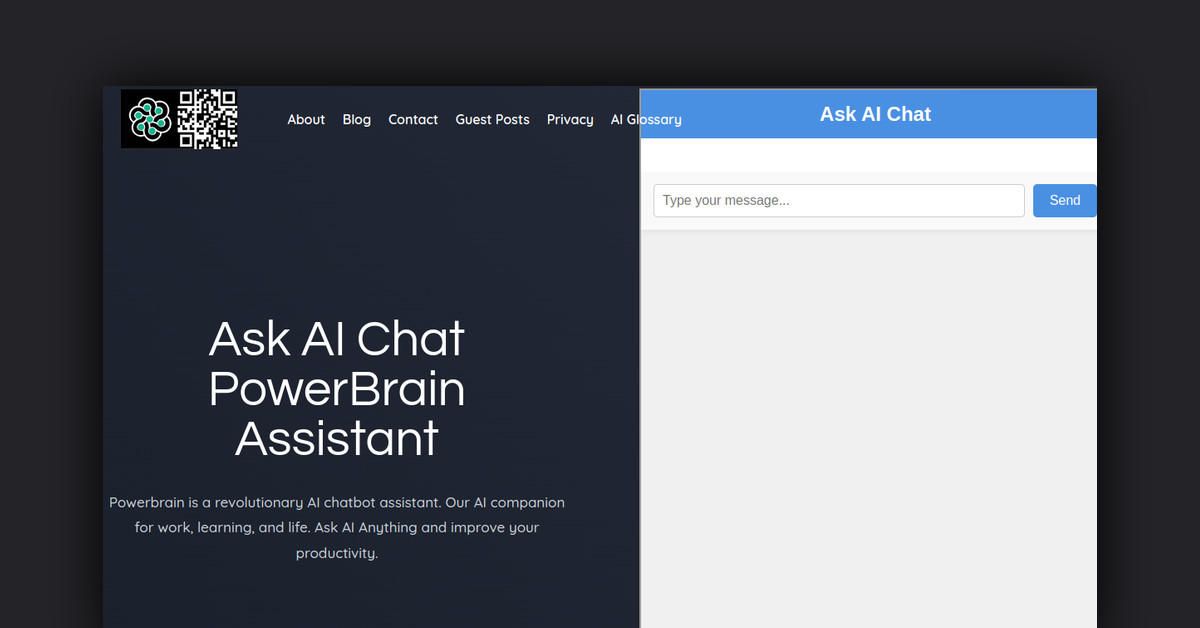Click the QR code image beside the logo
The image size is (1200, 628).
pyautogui.click(x=207, y=119)
